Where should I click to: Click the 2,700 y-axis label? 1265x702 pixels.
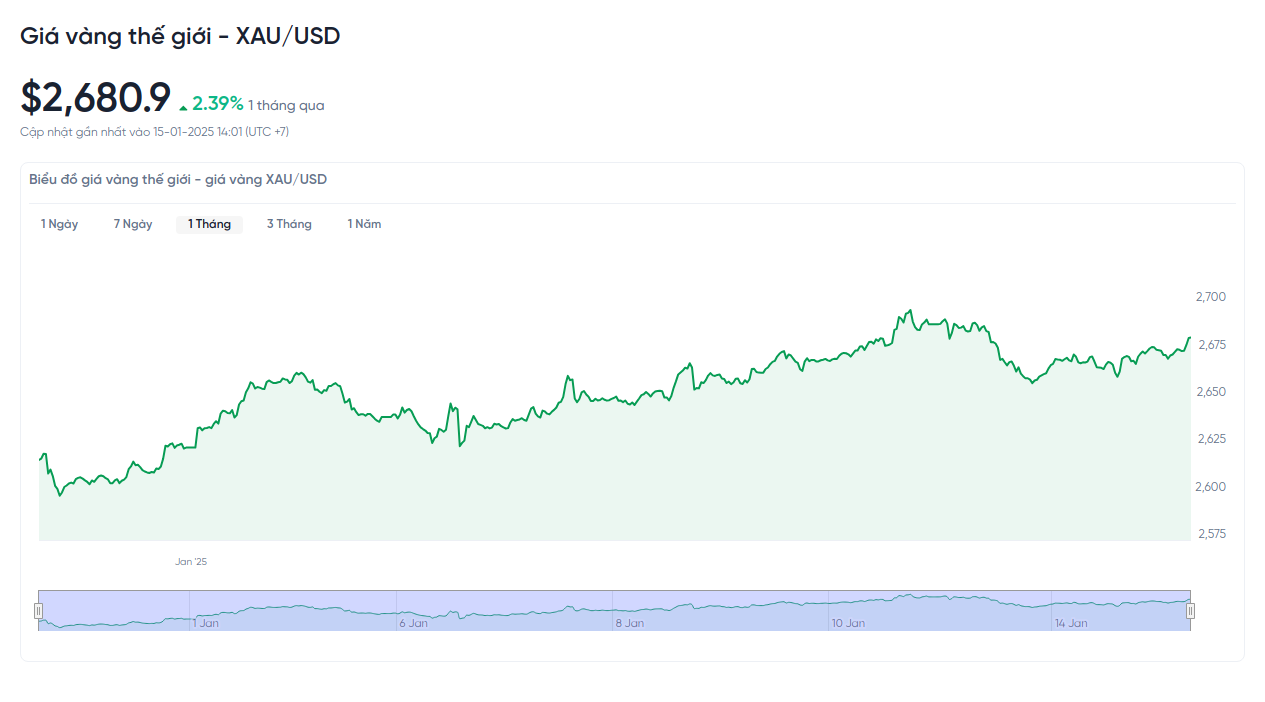(1210, 297)
